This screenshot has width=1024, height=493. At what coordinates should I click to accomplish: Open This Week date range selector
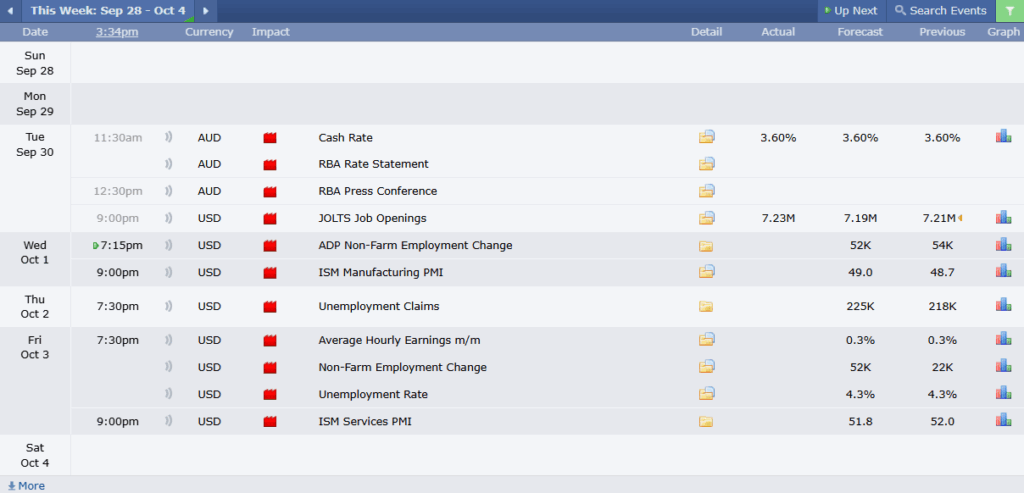click(105, 11)
